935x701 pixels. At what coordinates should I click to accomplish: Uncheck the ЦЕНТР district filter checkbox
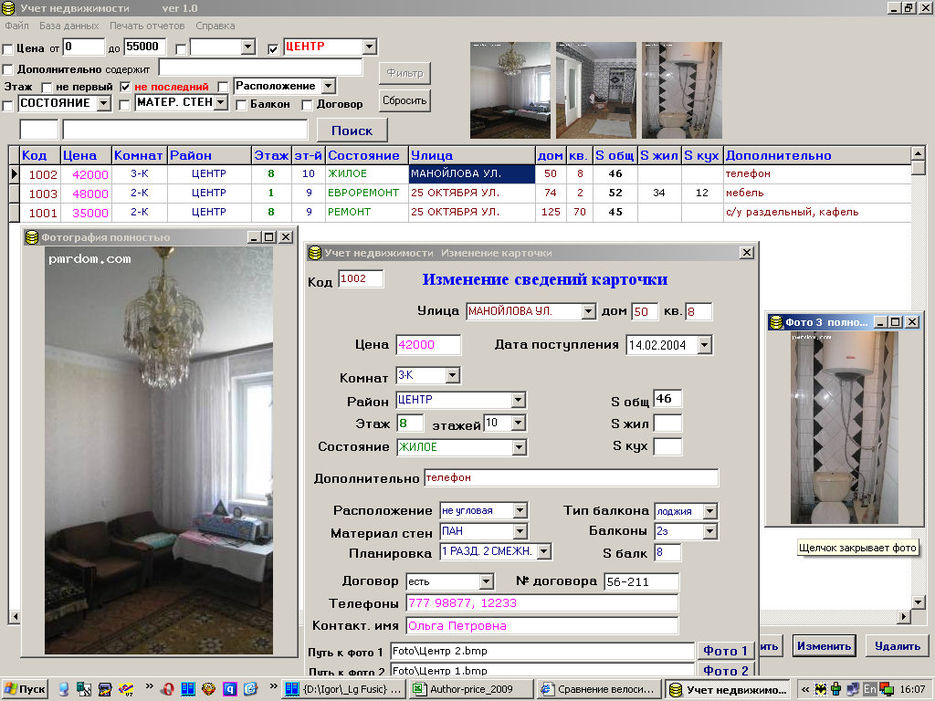click(273, 49)
